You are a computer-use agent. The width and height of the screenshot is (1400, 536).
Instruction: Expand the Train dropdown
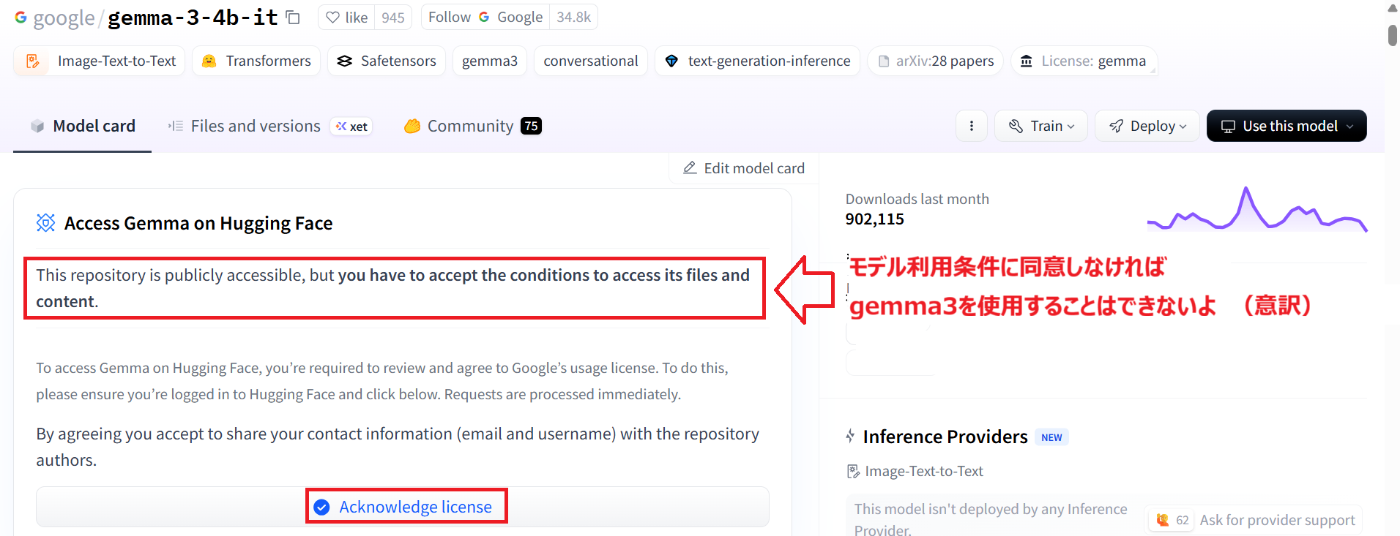[1041, 126]
